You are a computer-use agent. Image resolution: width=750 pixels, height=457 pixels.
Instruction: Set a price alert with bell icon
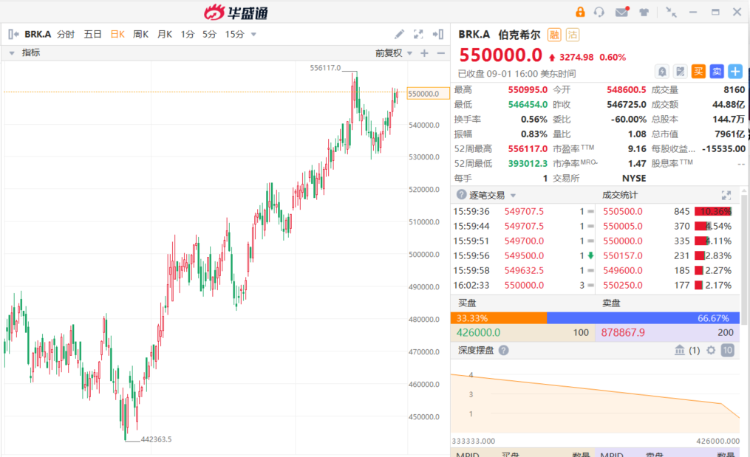662,71
